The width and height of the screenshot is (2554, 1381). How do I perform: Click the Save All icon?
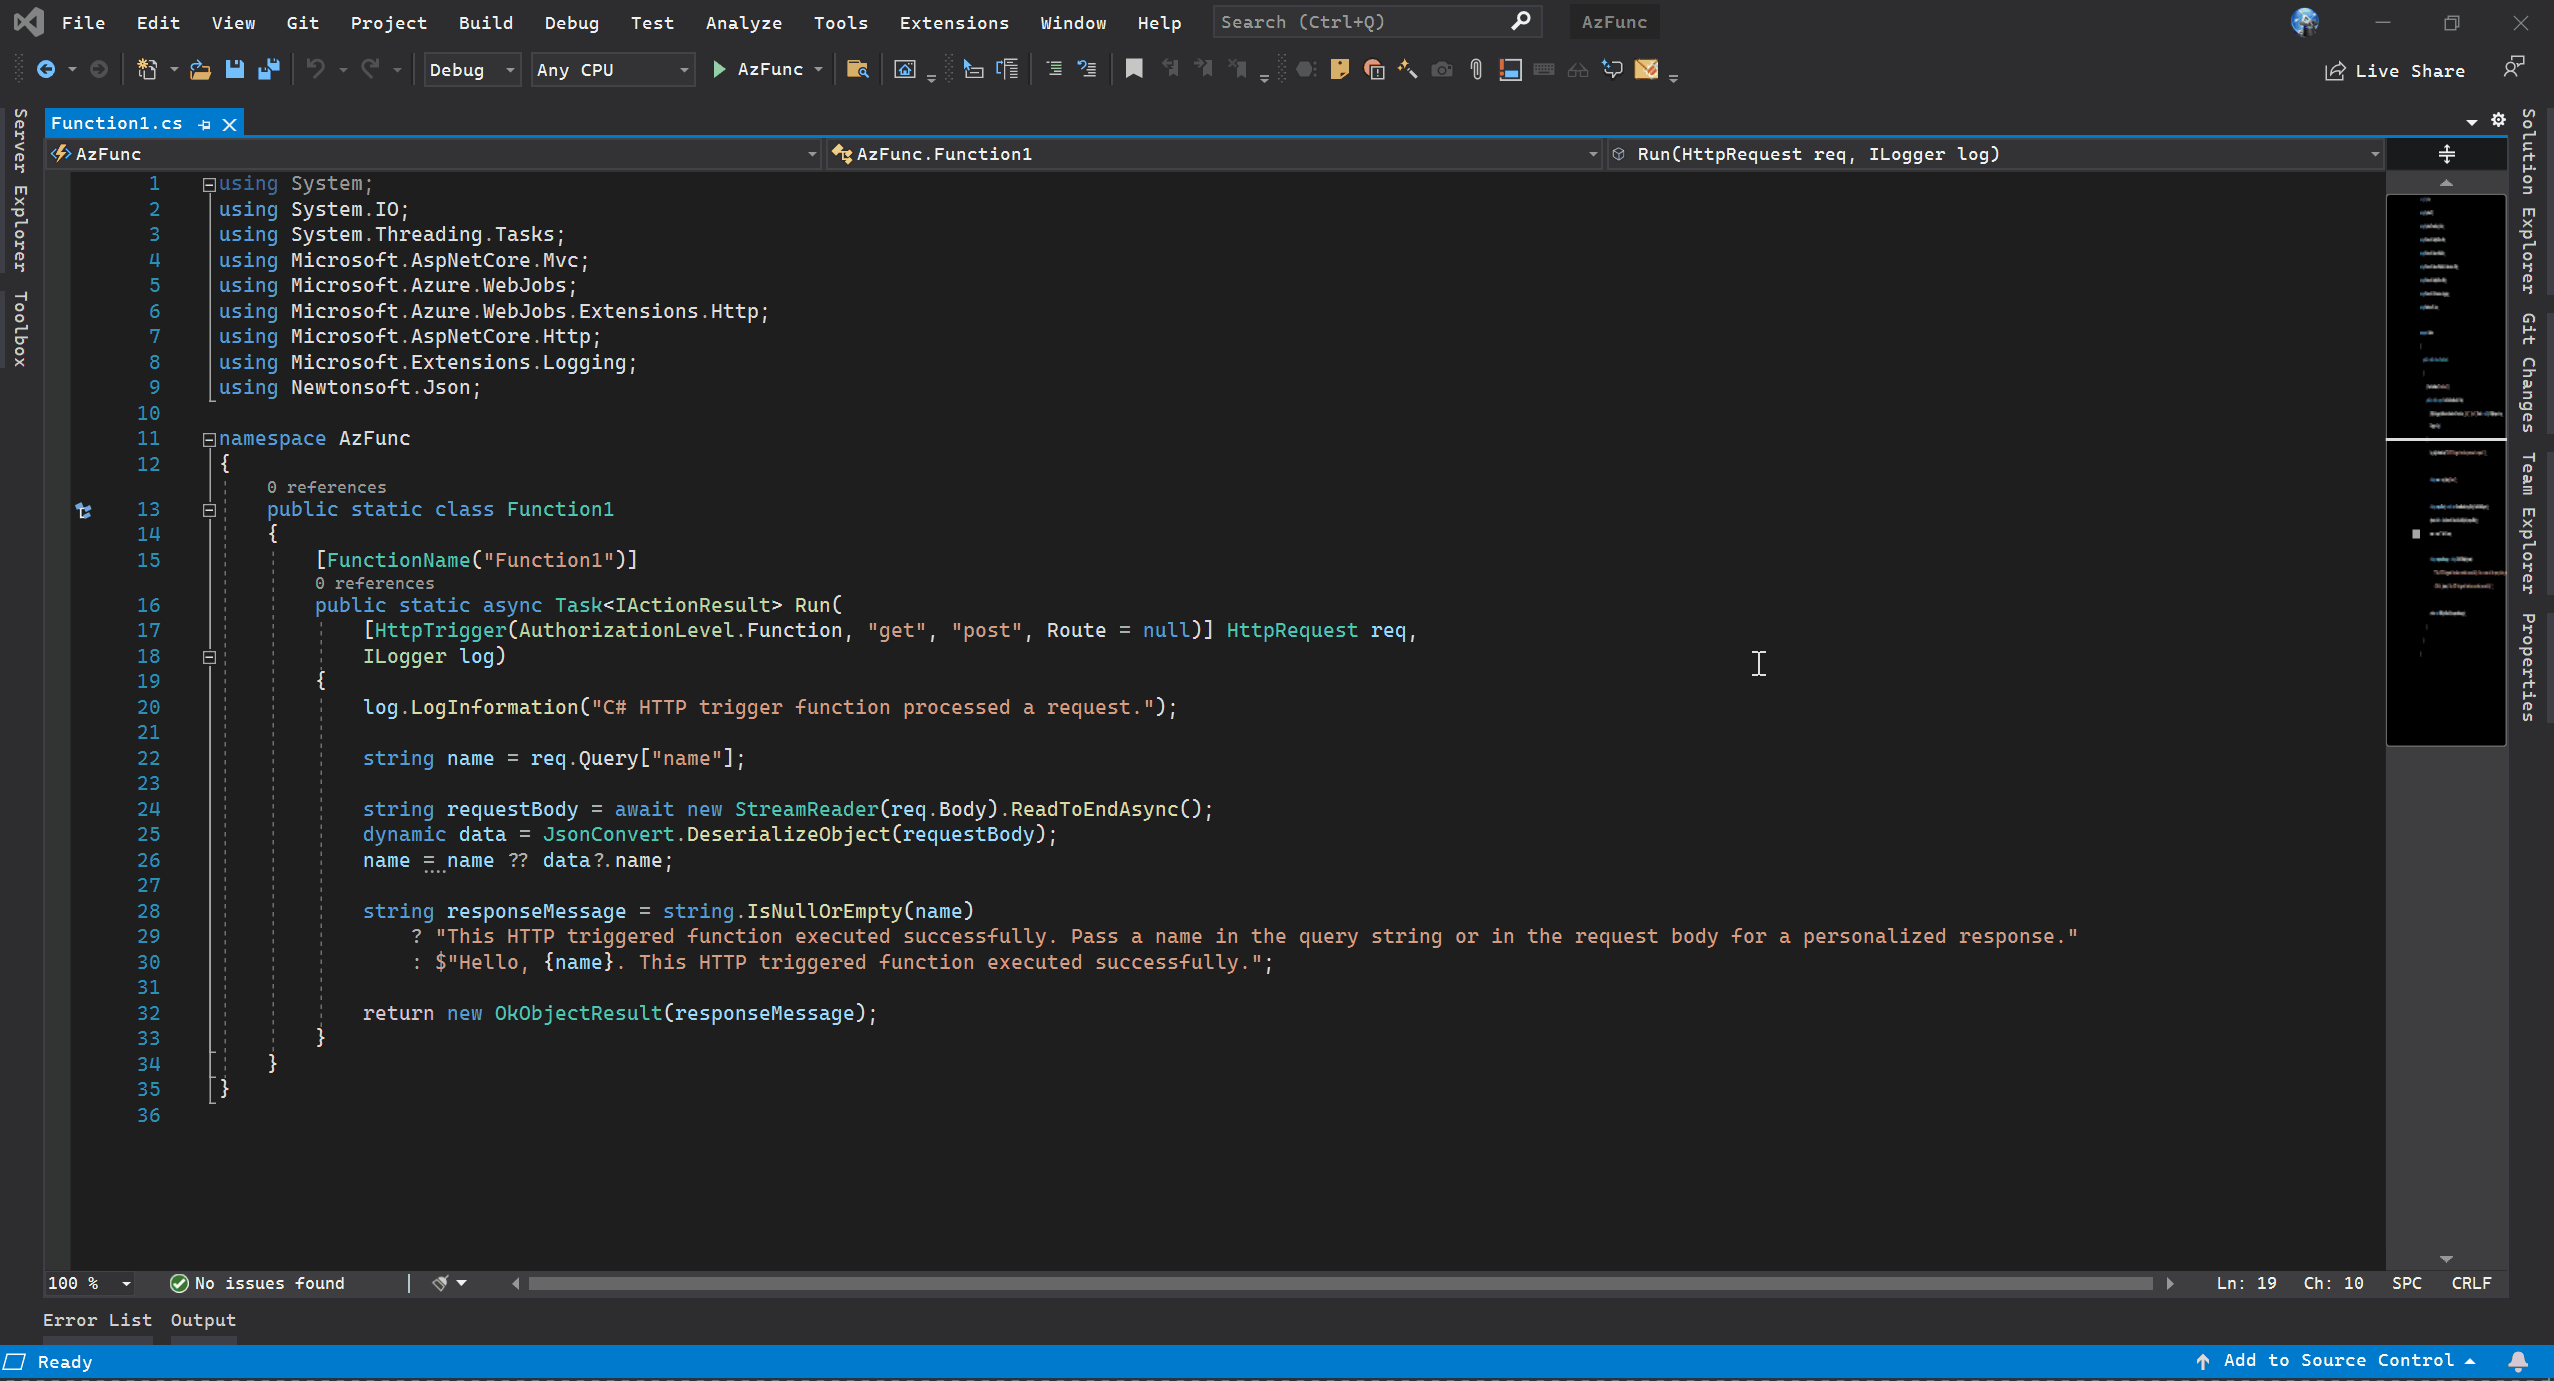pos(269,69)
